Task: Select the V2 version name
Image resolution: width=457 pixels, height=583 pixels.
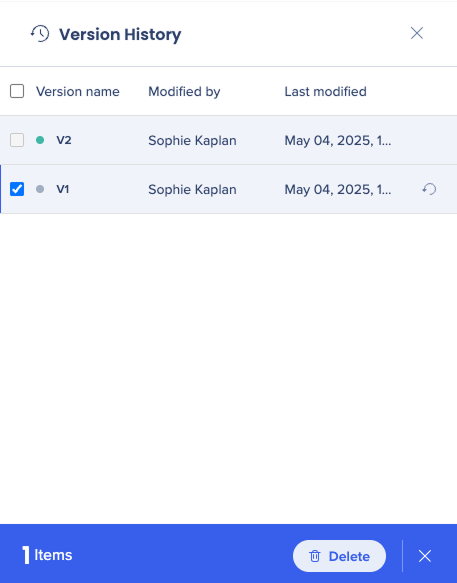Action: pos(64,140)
